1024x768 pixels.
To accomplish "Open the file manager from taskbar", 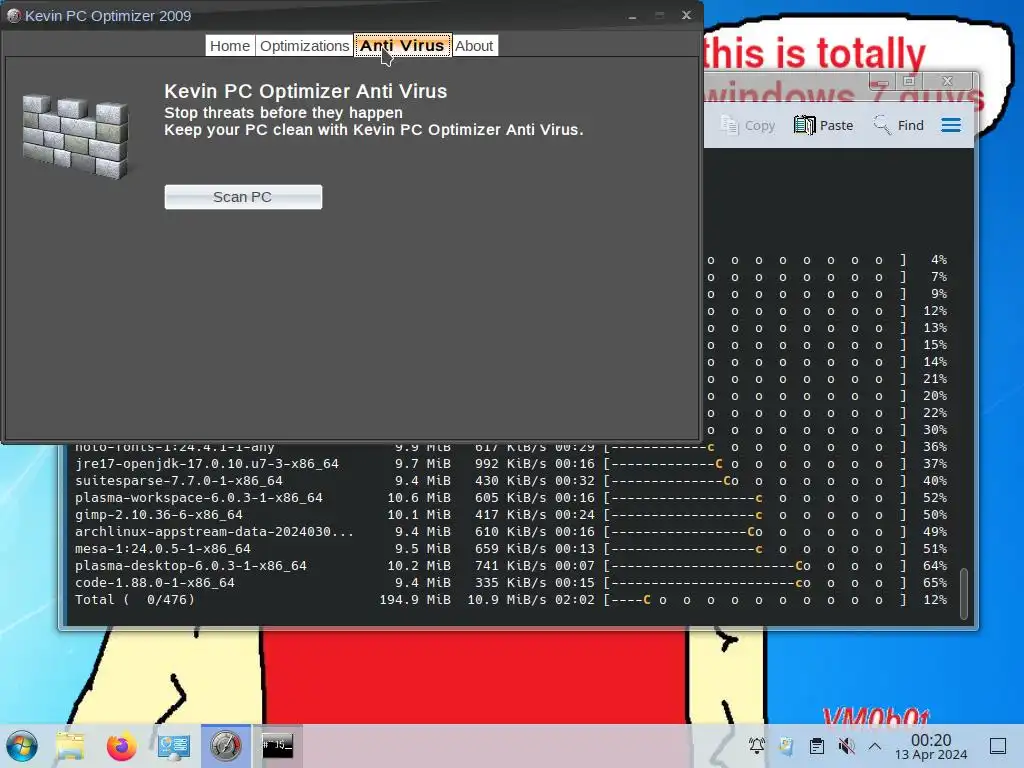I will coord(70,746).
